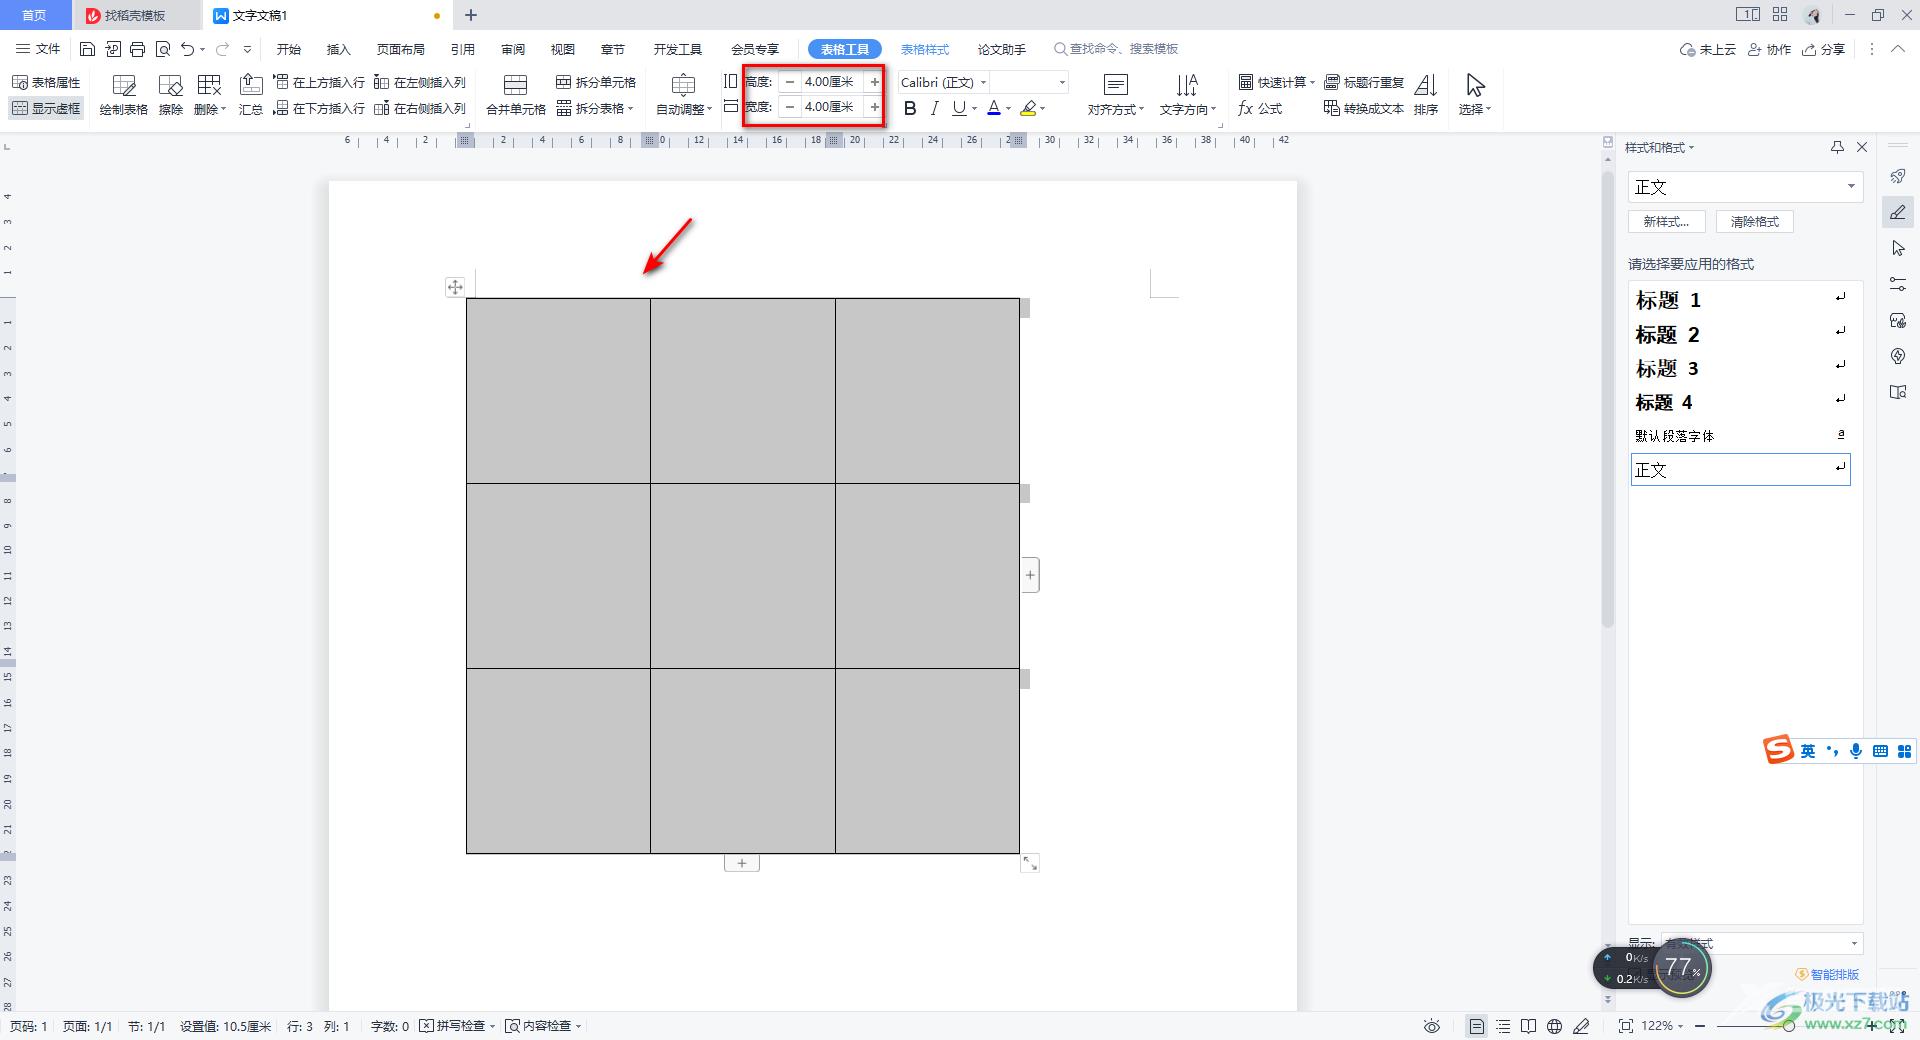Toggle Underline formatting

[959, 108]
